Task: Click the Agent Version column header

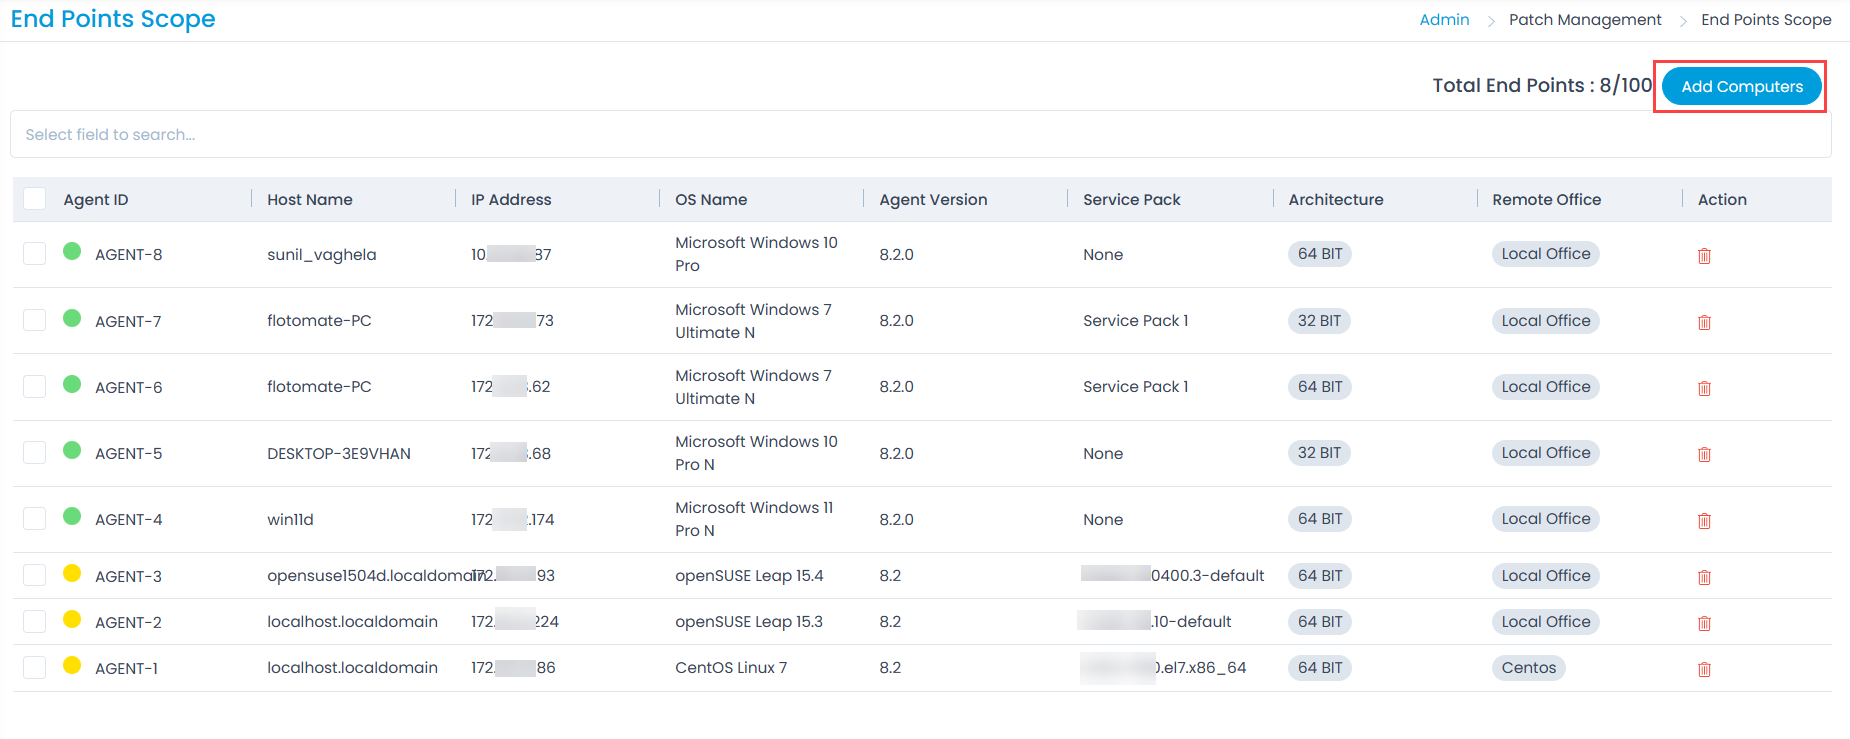Action: (x=933, y=200)
